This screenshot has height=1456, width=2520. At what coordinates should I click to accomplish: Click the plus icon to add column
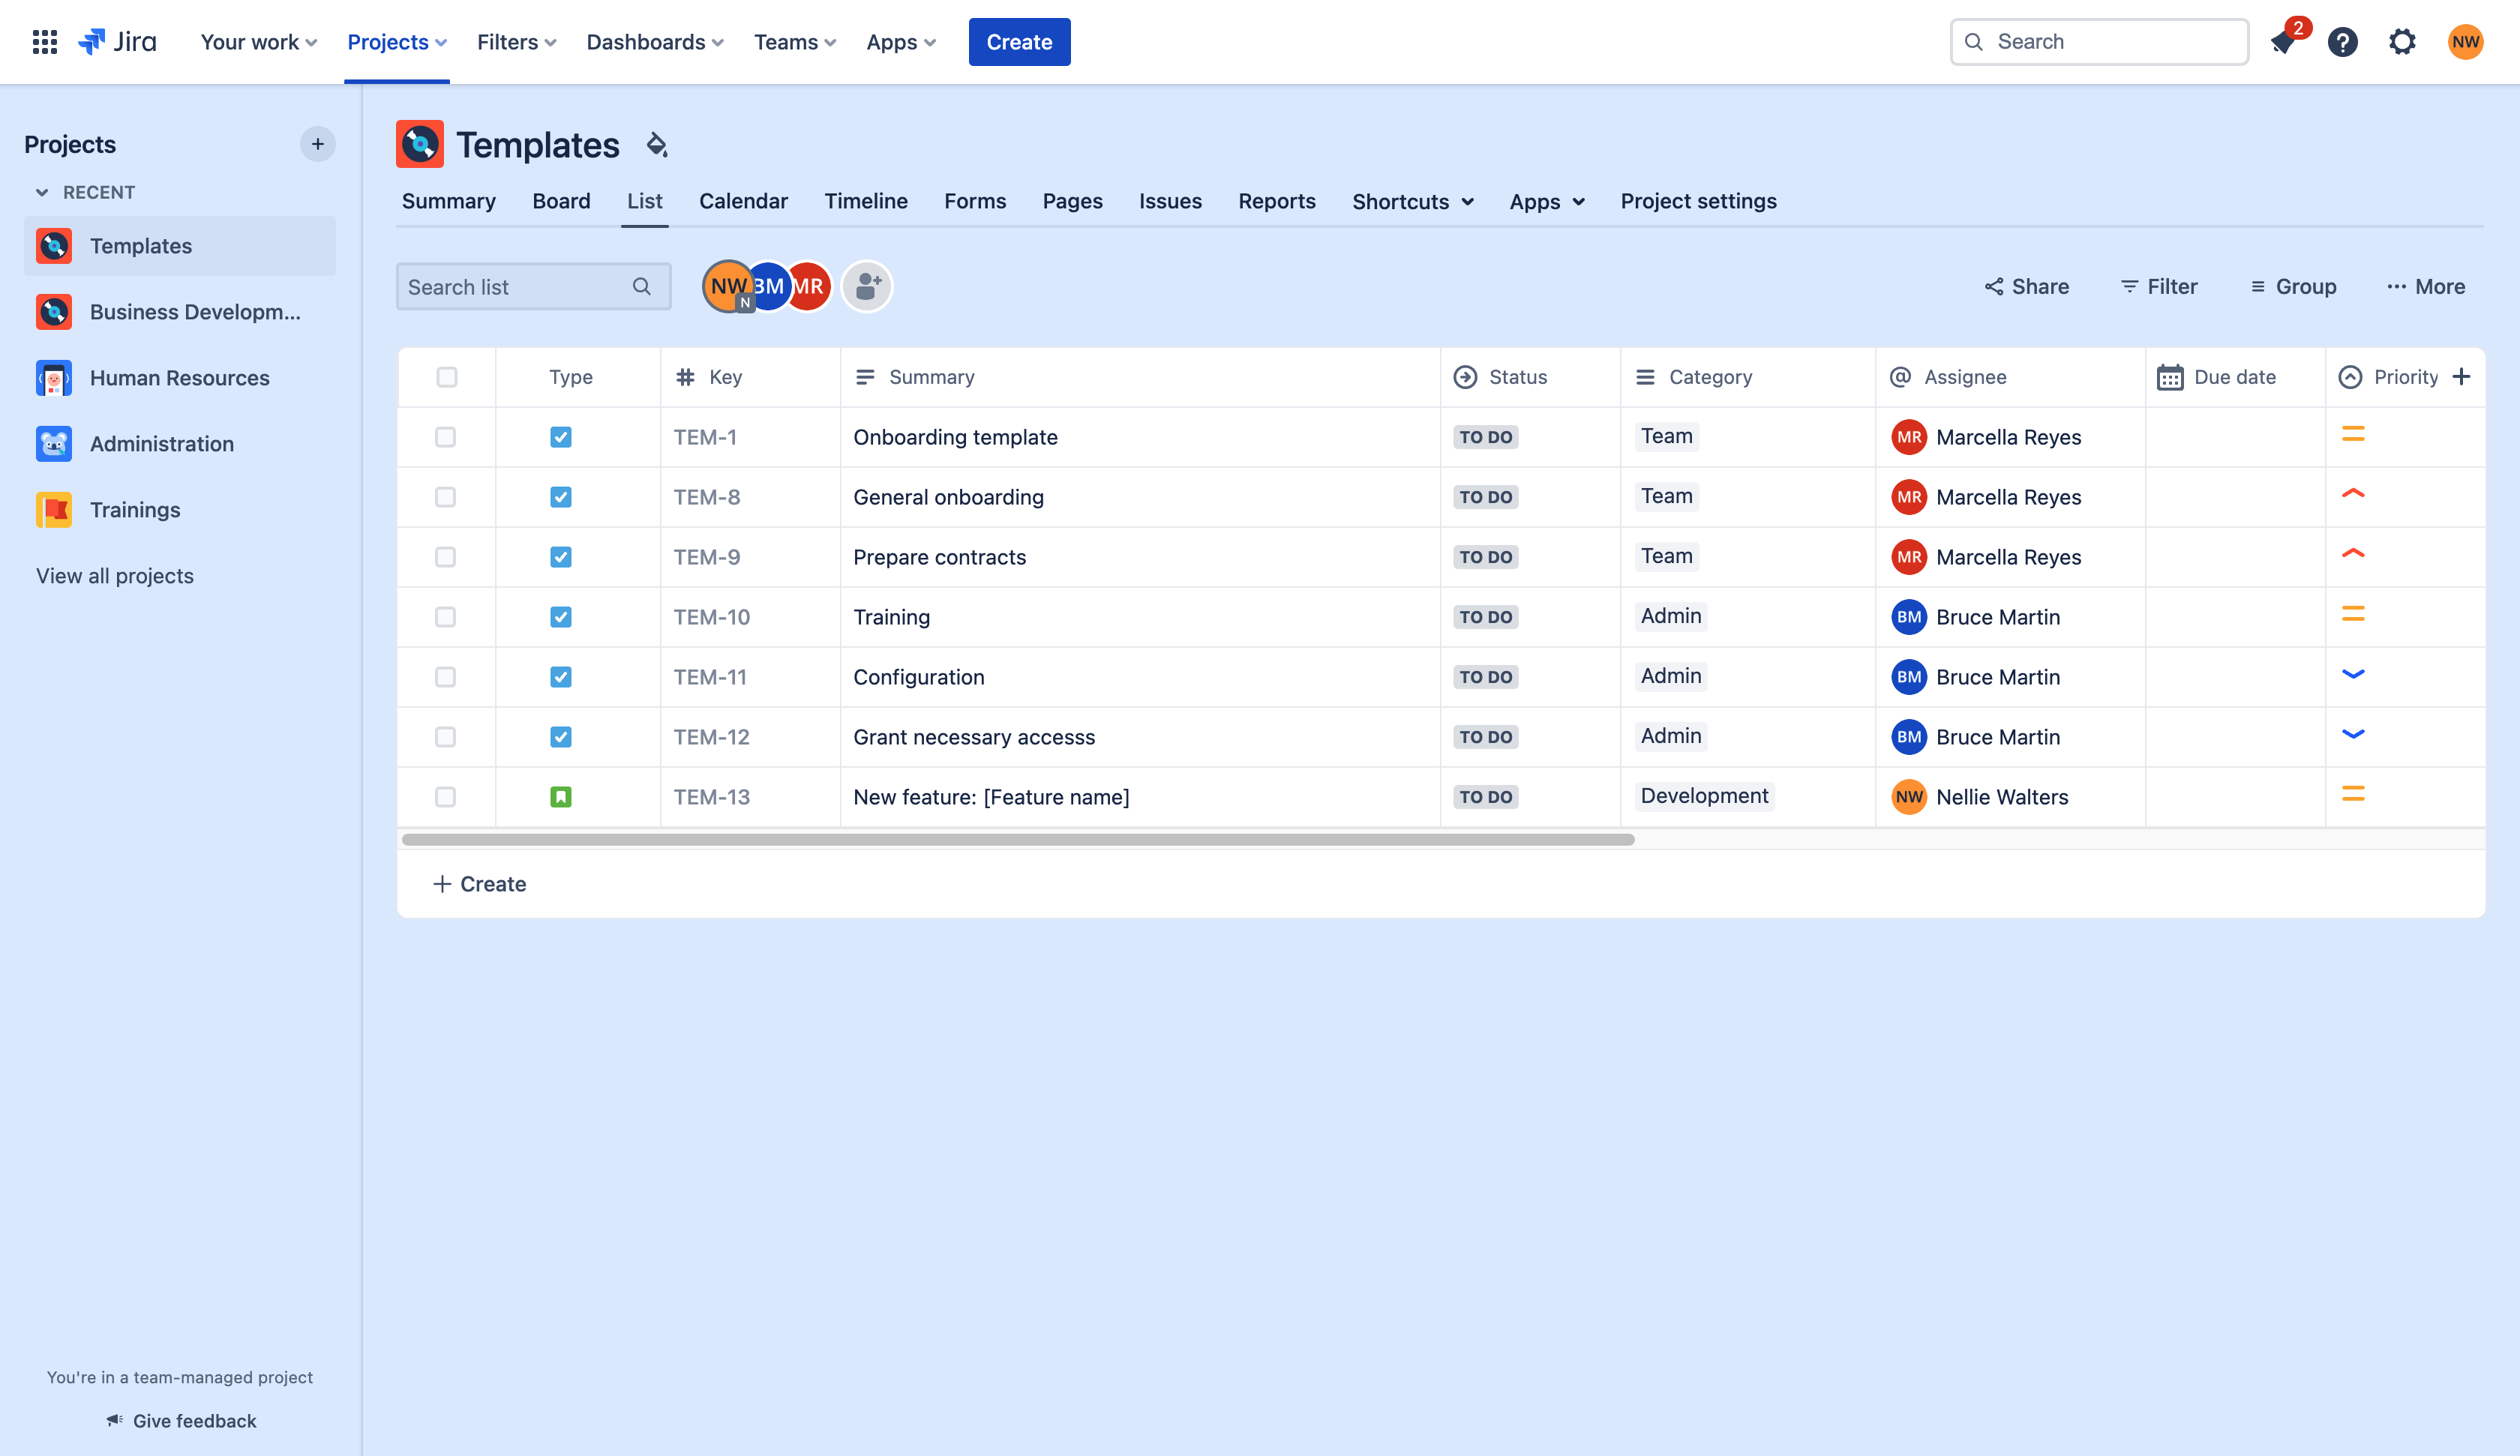coord(2462,377)
